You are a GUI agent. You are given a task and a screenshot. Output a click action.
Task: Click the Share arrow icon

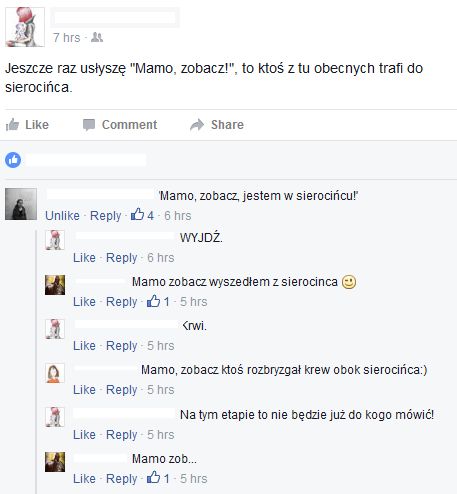(x=197, y=125)
